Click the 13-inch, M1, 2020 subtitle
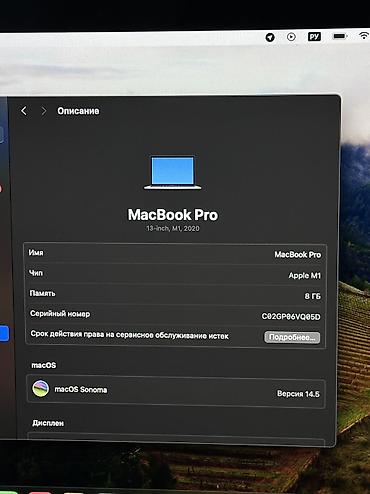Viewport: 370px width, 494px height. pyautogui.click(x=173, y=228)
